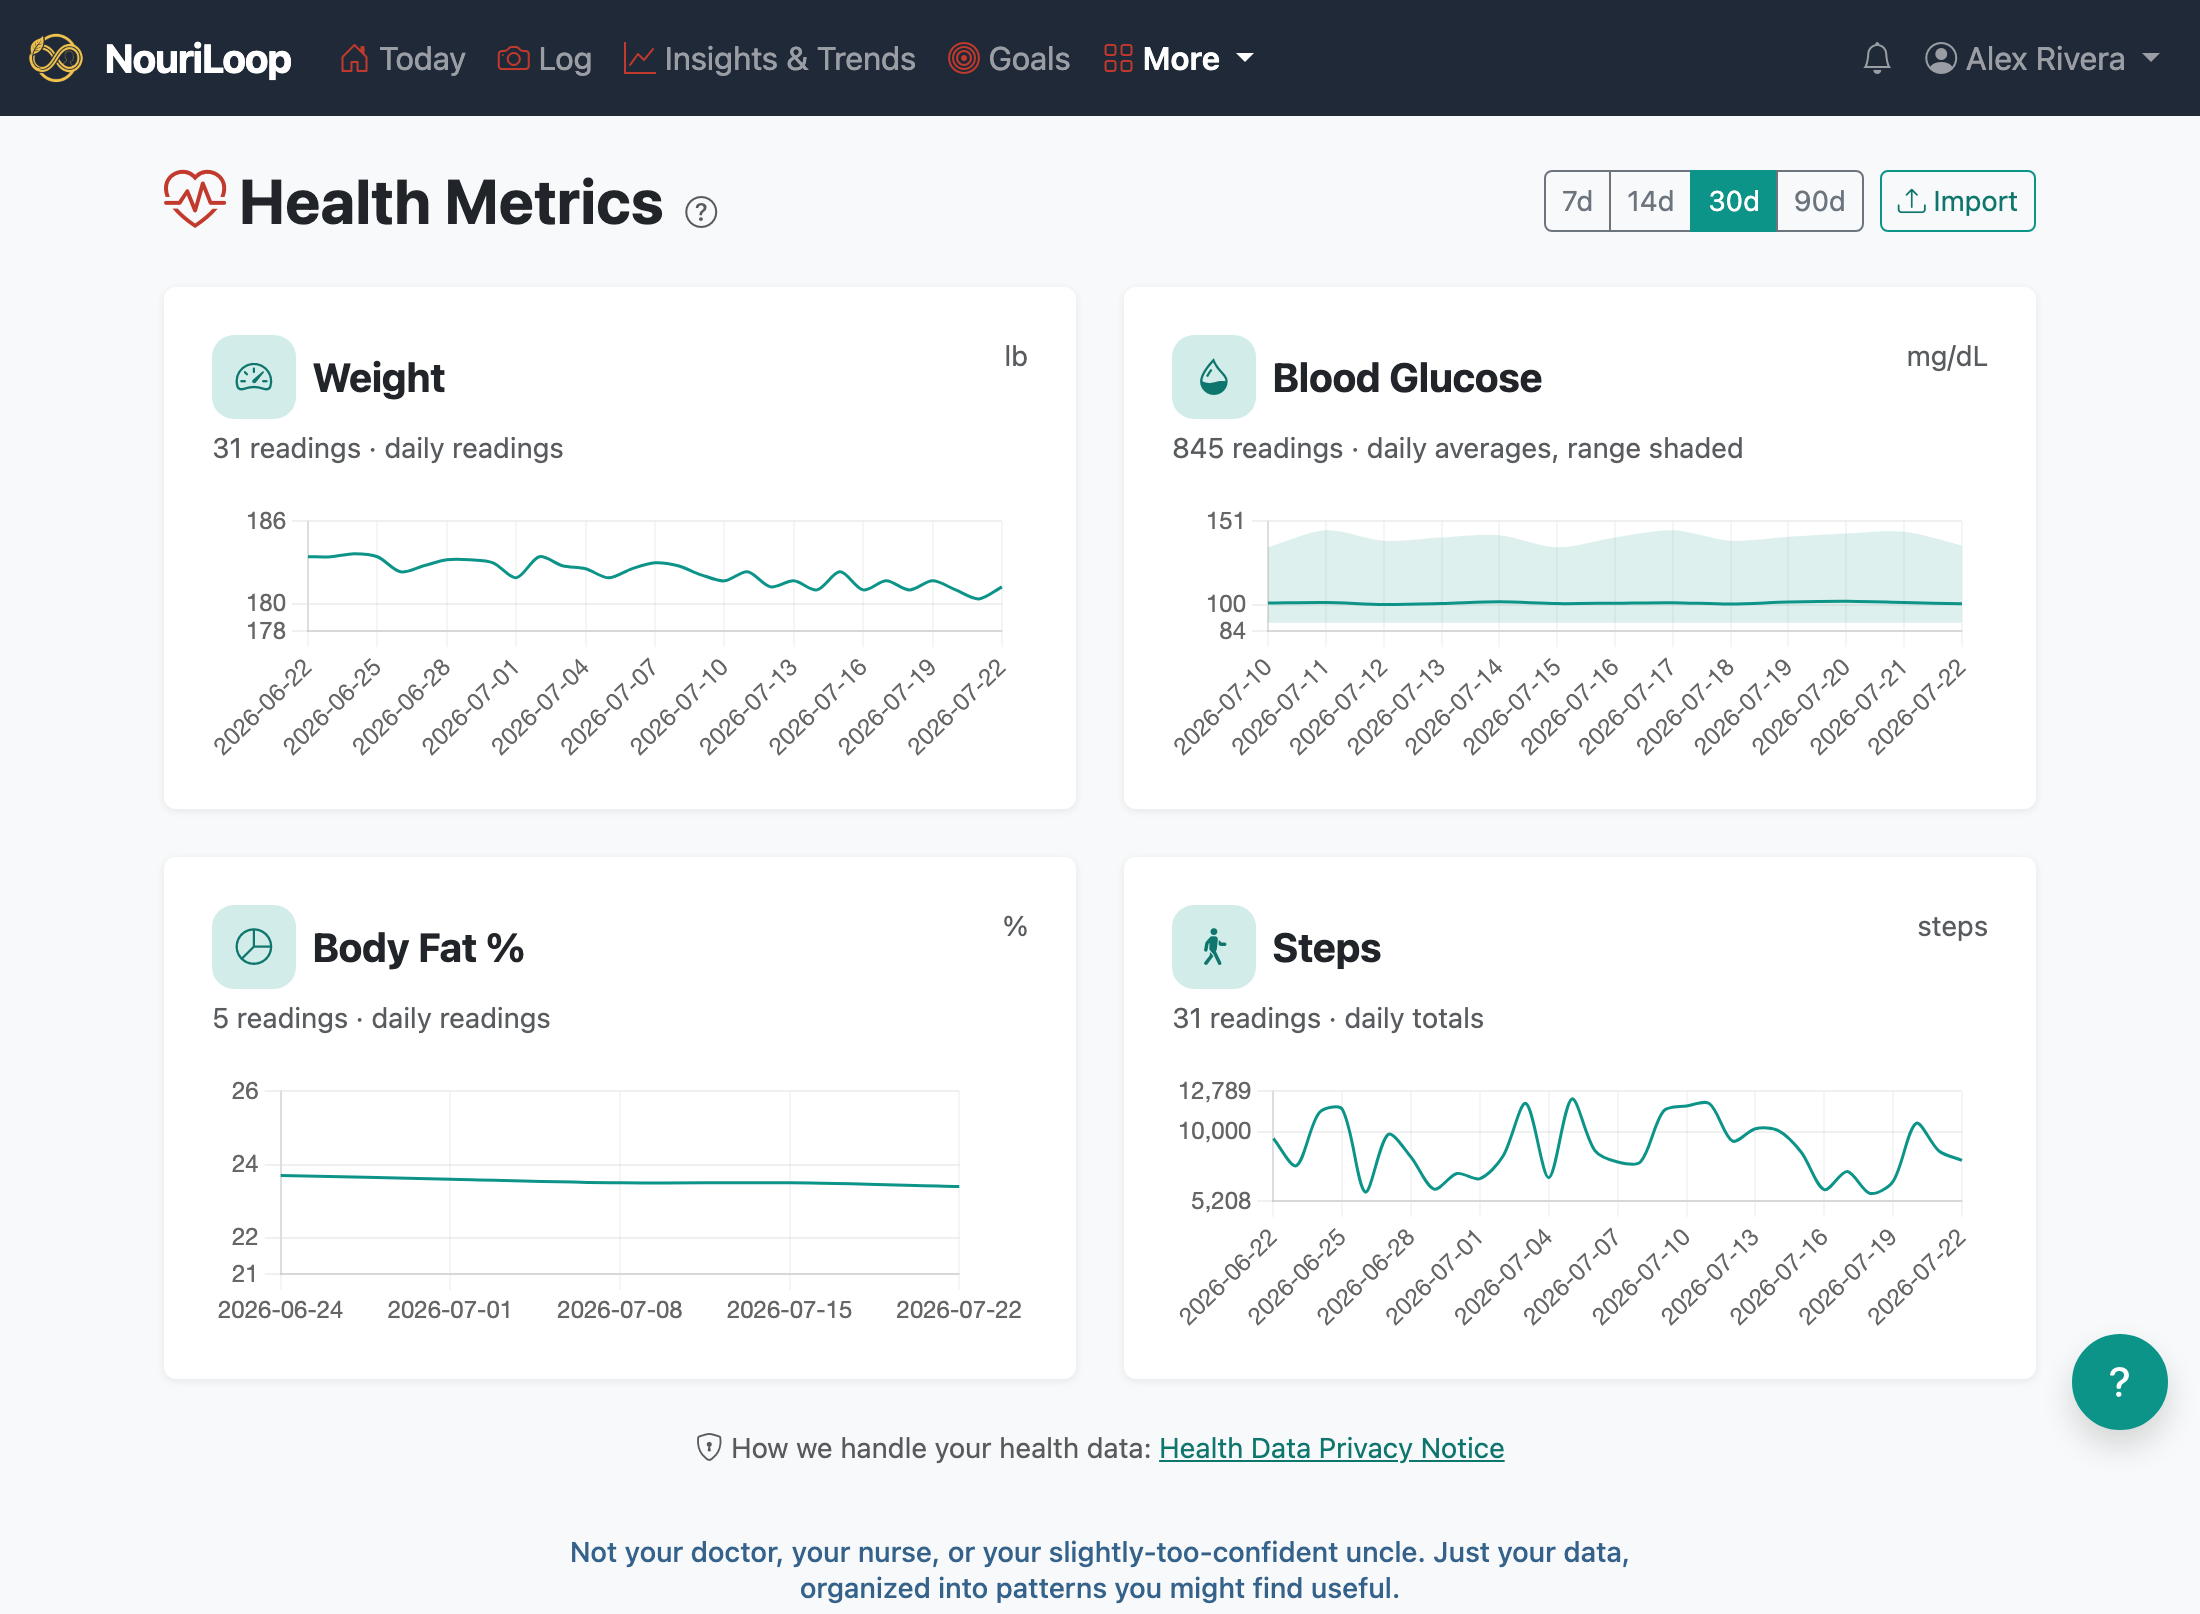The height and width of the screenshot is (1614, 2200).
Task: Click '845 readings · daily averages, range shaded'
Action: [1457, 448]
